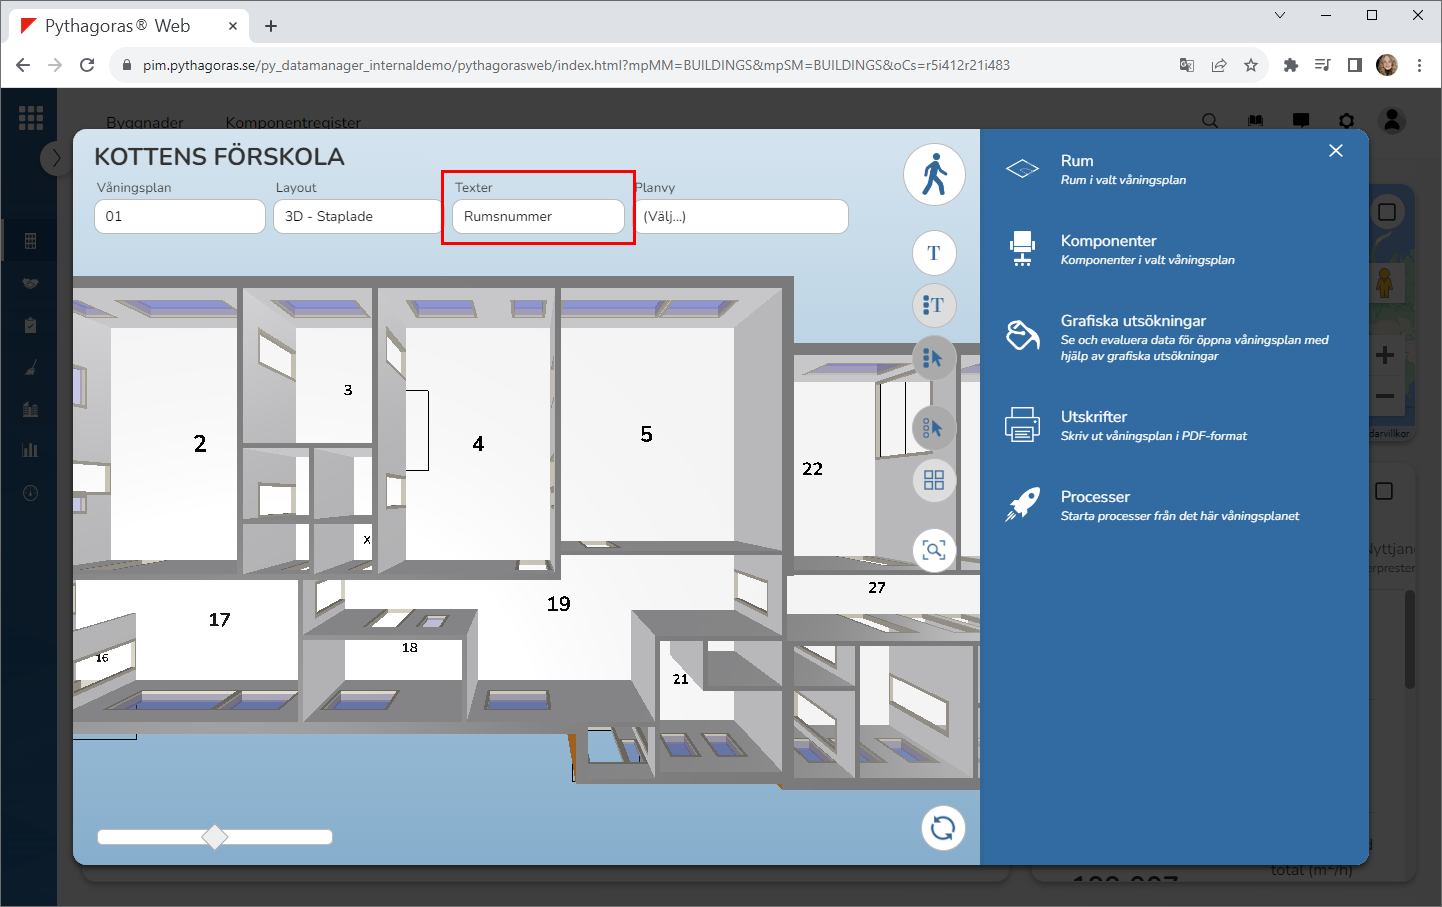Click the slider handle below the floor plan

tap(215, 837)
